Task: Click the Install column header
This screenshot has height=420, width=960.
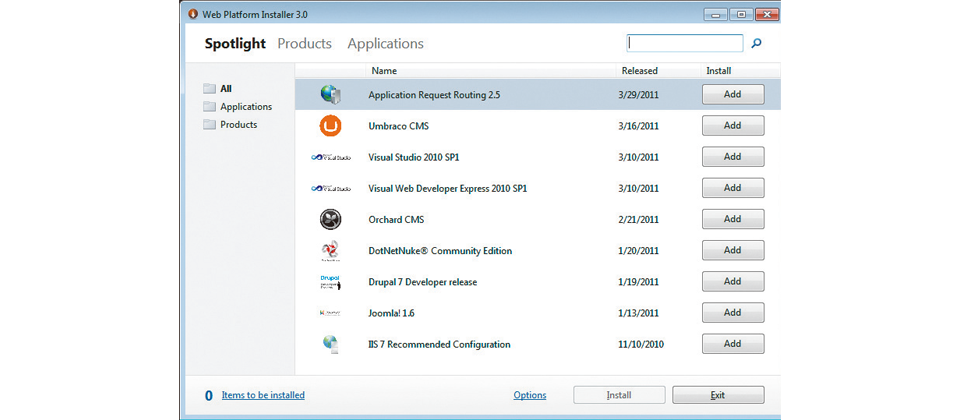Action: [x=719, y=70]
